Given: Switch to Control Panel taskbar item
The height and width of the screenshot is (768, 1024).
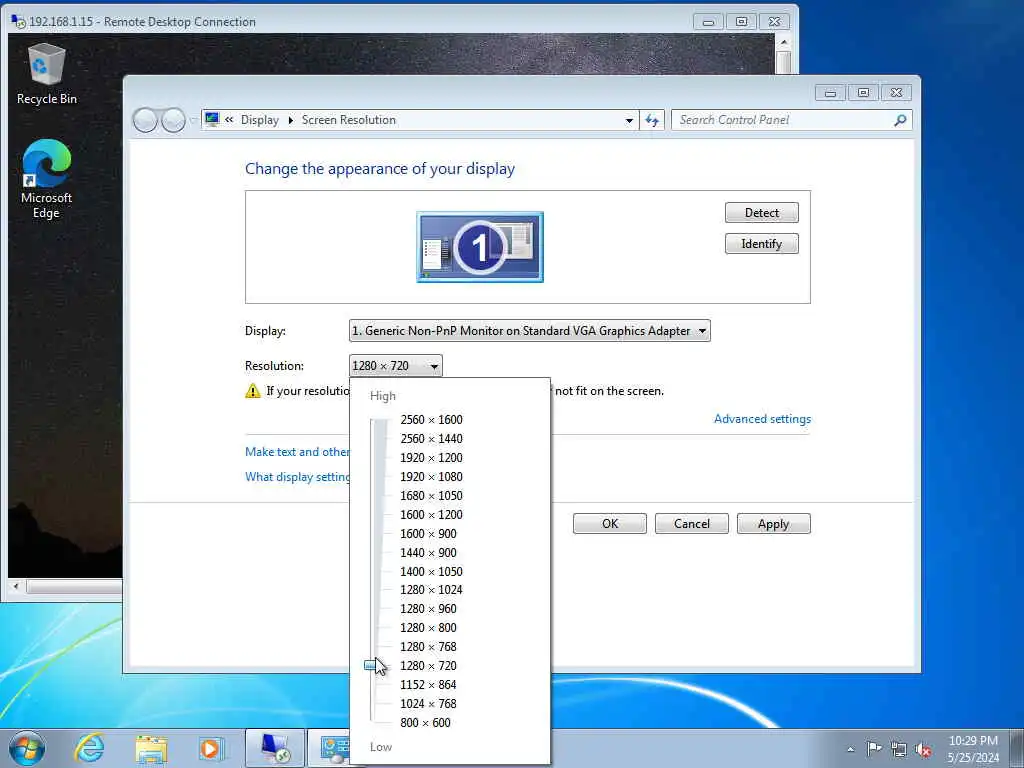Looking at the screenshot, I should (x=329, y=748).
